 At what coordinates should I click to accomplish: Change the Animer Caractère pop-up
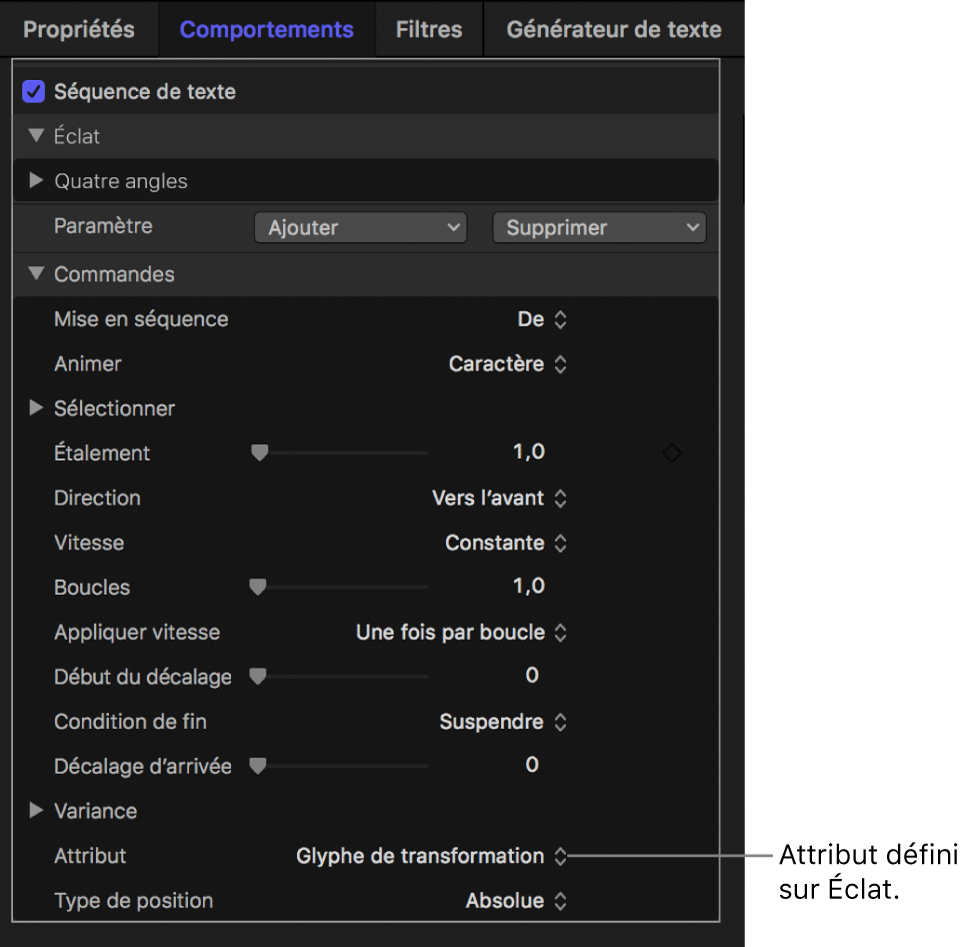[508, 365]
